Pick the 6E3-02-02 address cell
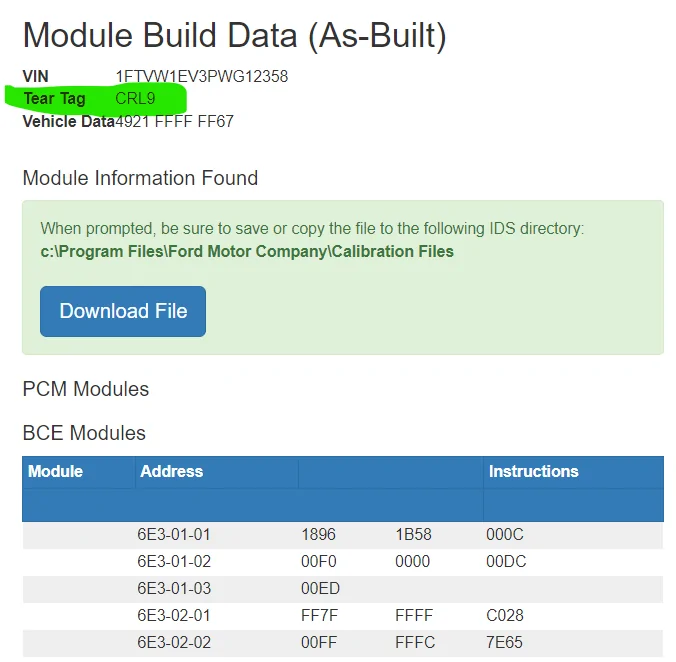The width and height of the screenshot is (676, 662). click(174, 643)
